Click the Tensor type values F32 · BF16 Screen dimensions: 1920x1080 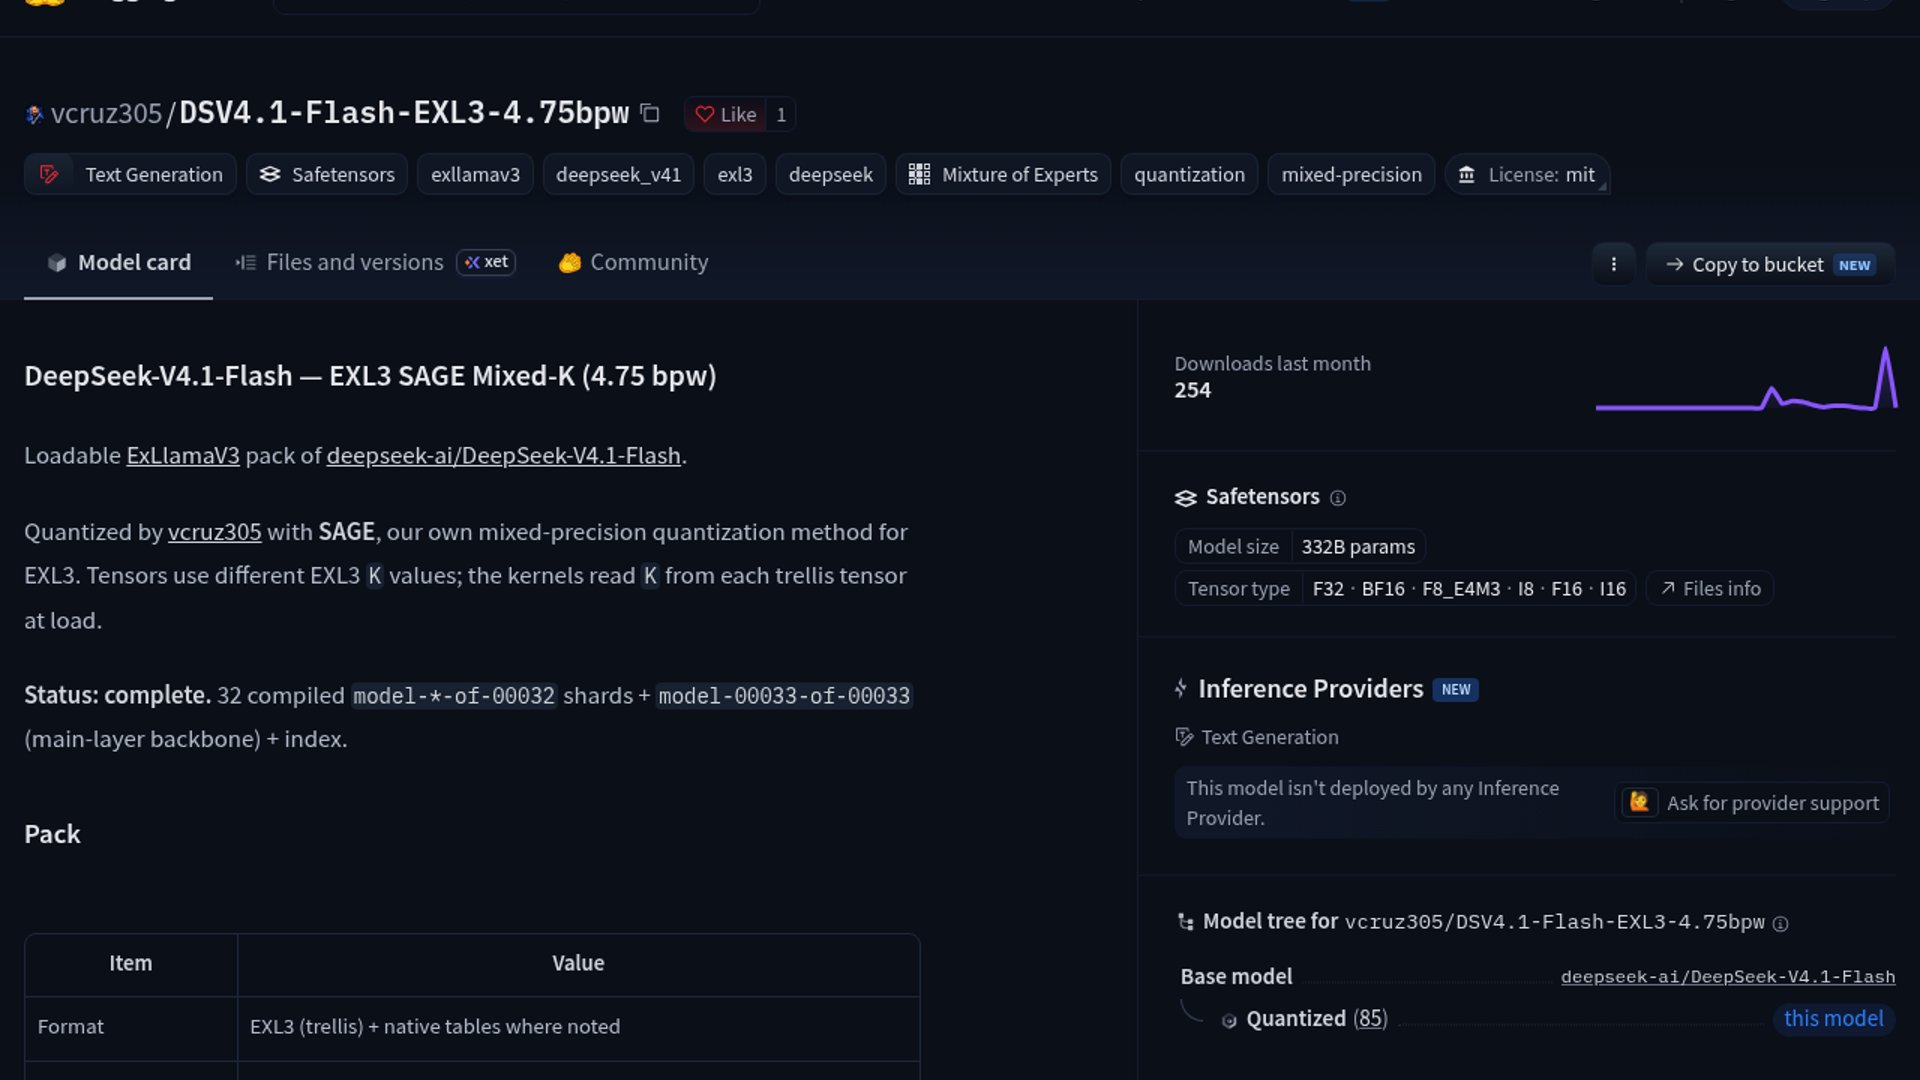(1469, 588)
